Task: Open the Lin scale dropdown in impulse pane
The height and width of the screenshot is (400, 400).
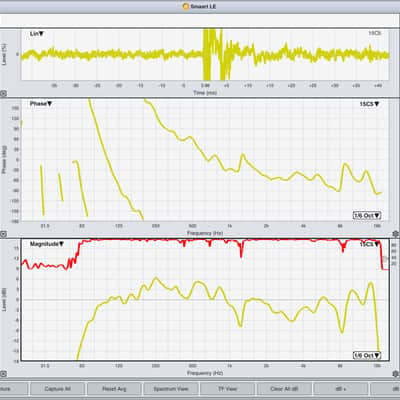Action: point(37,34)
